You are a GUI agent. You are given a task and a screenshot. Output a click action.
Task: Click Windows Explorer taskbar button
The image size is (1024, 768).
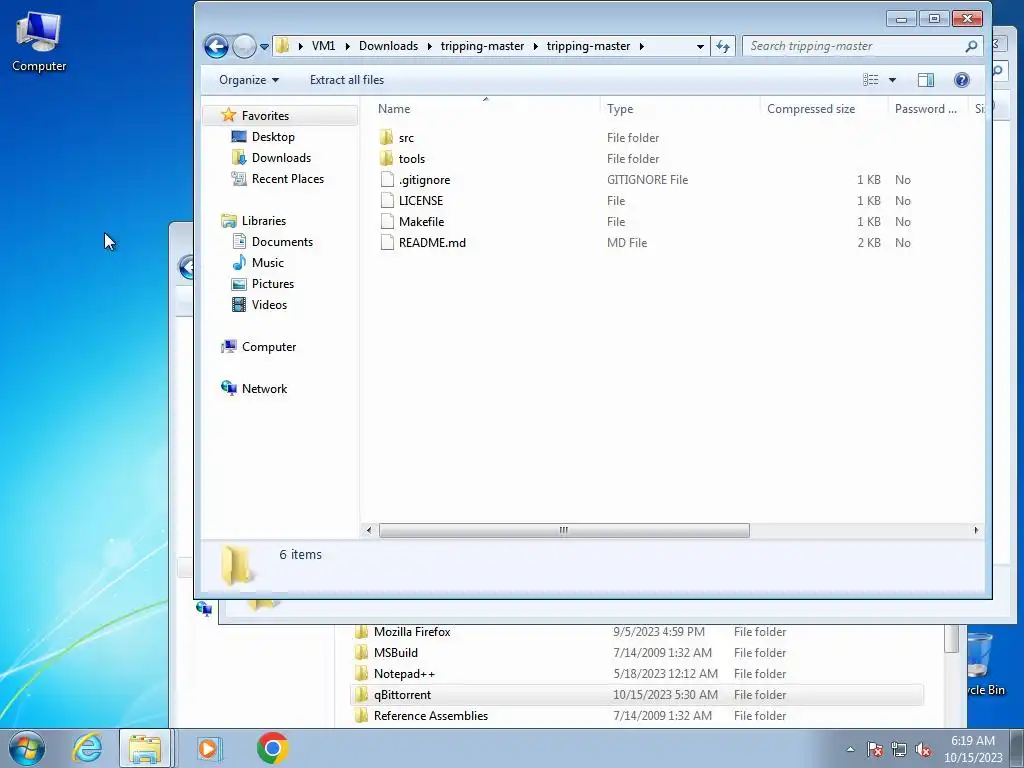[145, 748]
